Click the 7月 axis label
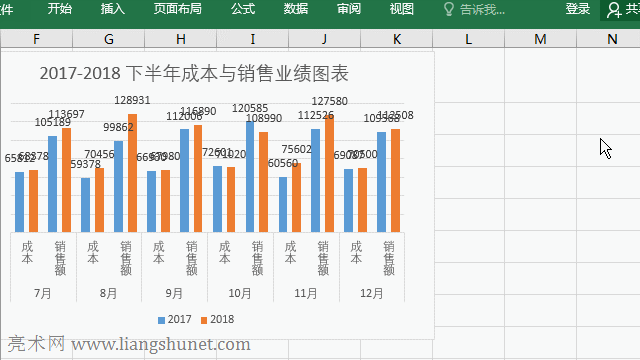 pyautogui.click(x=43, y=293)
